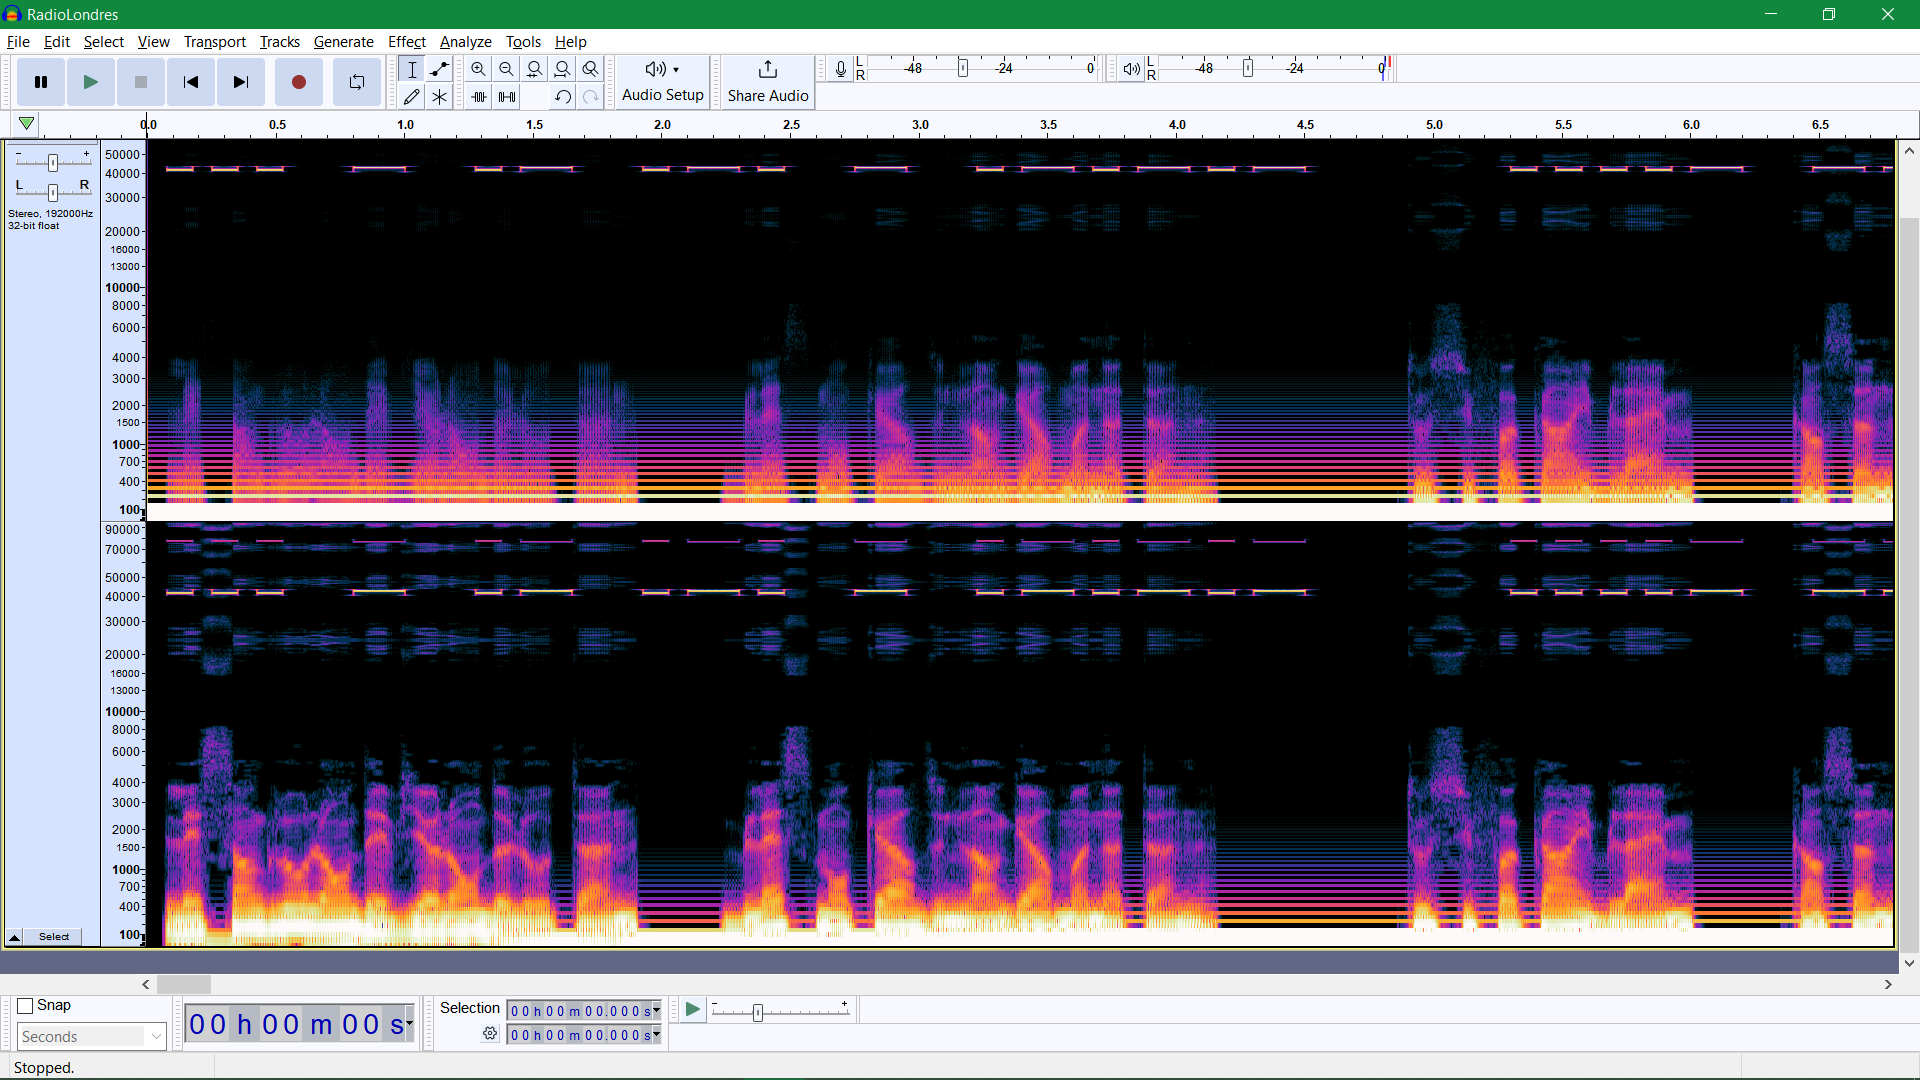Click the Share Audio button
The image size is (1920, 1080).
pyautogui.click(x=767, y=82)
